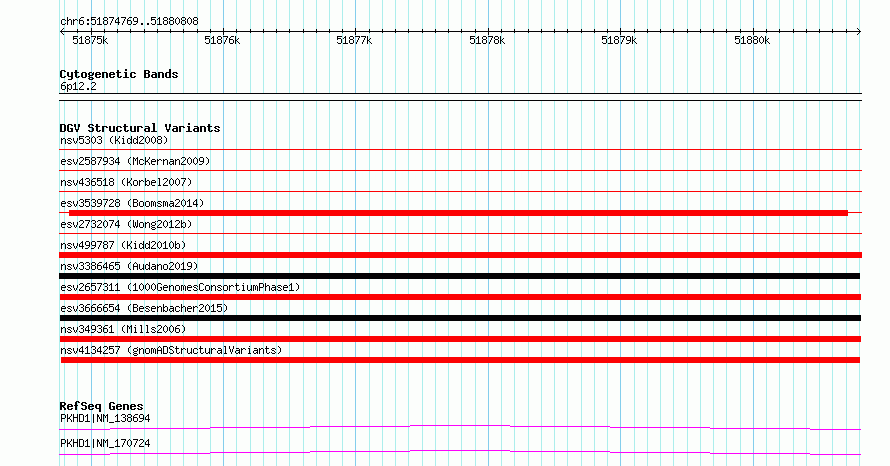
Task: Open variant nsv499787 (Kidd2010b)
Action: point(123,245)
